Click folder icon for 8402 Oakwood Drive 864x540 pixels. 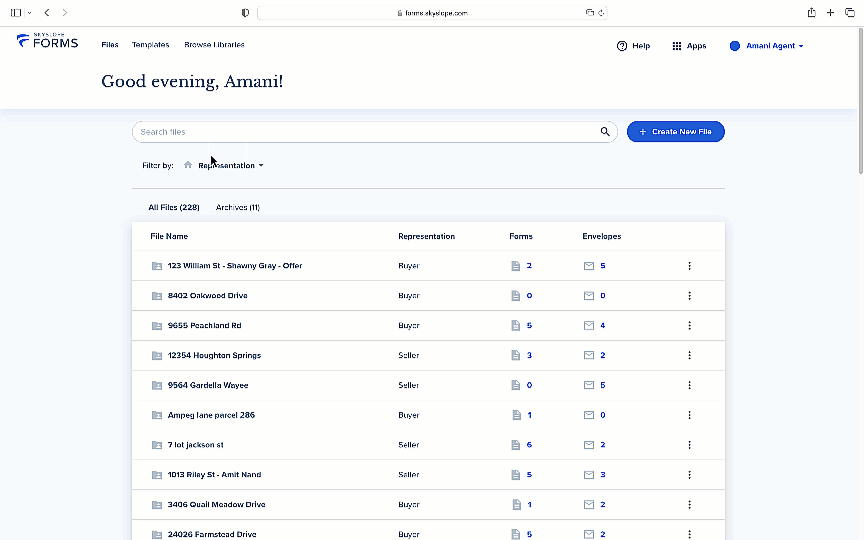click(x=157, y=296)
